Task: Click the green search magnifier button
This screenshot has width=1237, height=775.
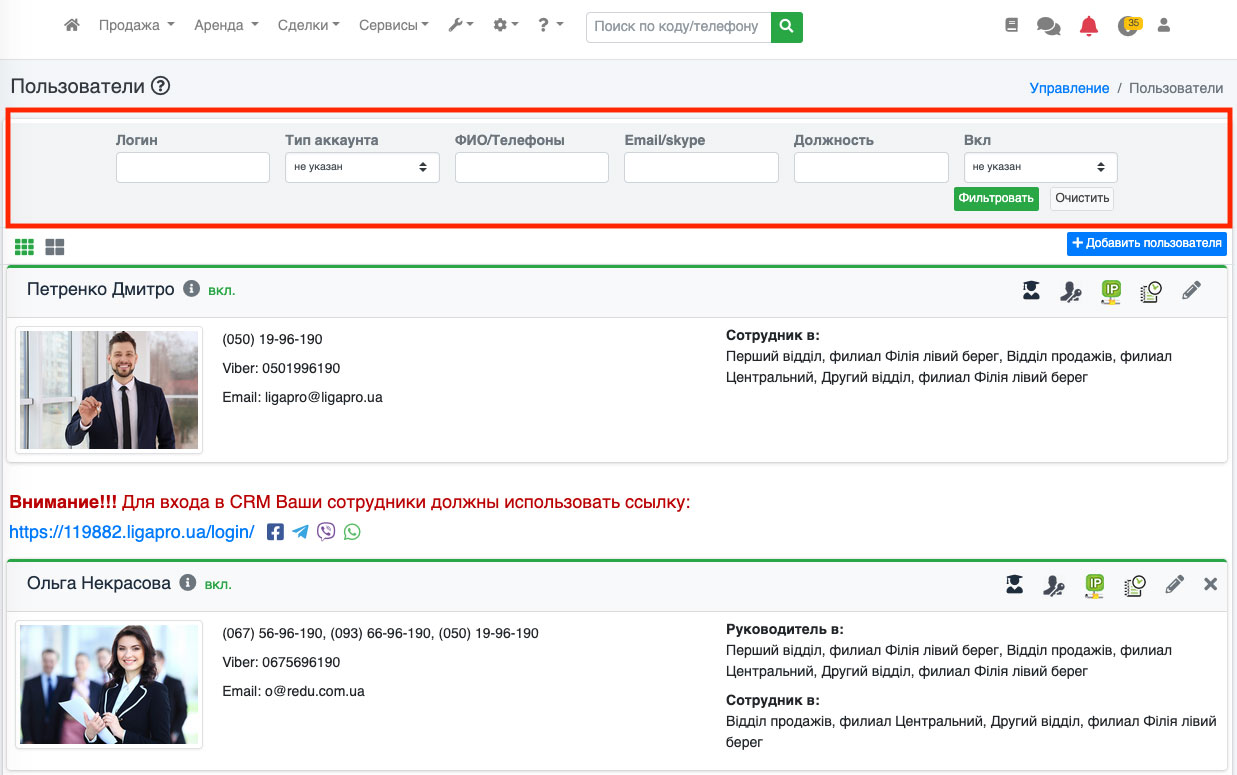Action: coord(787,27)
